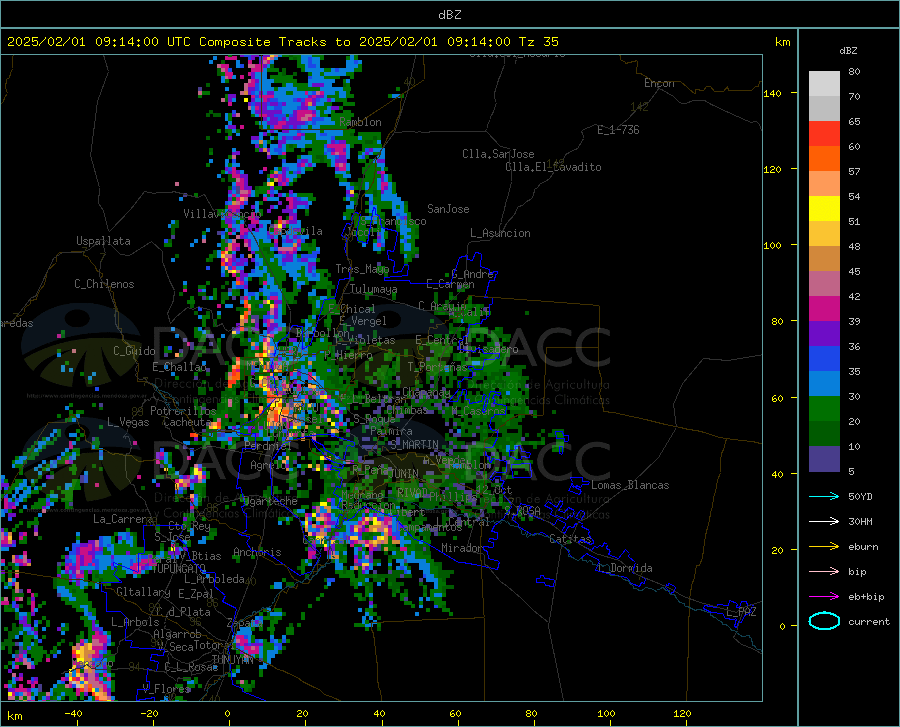Pick the gray swatch between 70 and 65 dBZ
This screenshot has height=727, width=900.
pyautogui.click(x=824, y=108)
